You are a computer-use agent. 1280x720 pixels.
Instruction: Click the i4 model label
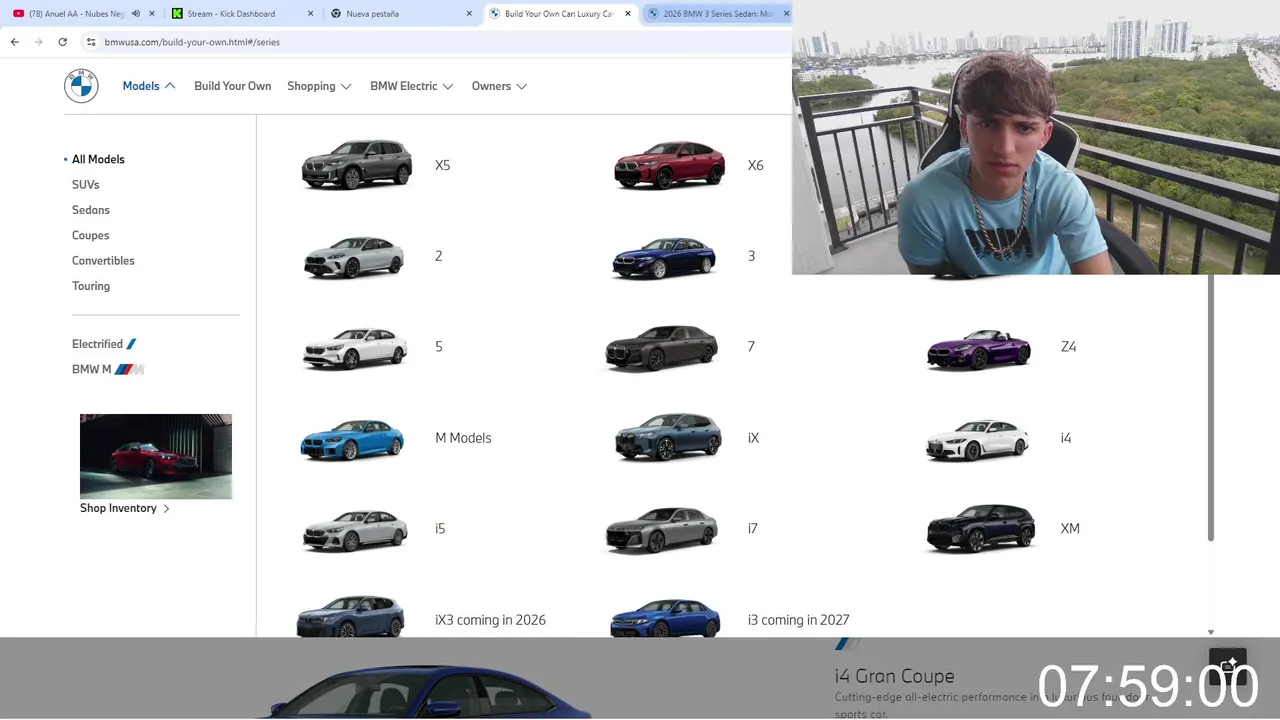[x=1066, y=438]
